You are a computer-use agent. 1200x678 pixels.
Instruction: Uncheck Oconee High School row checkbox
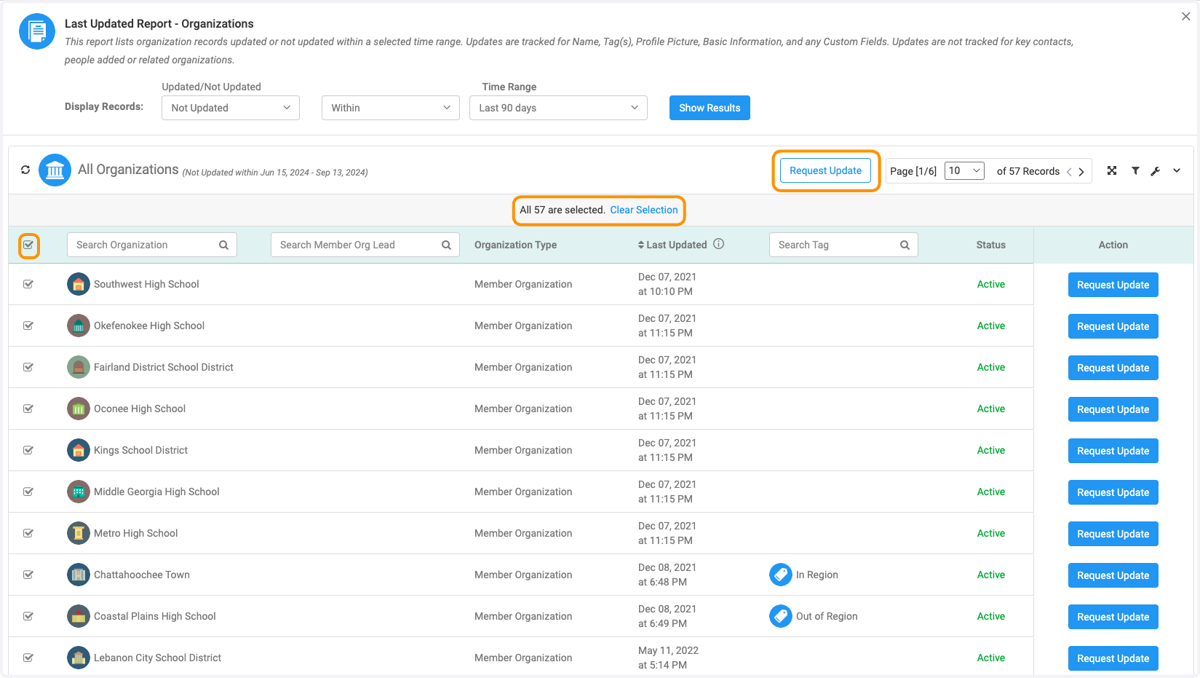click(x=28, y=408)
